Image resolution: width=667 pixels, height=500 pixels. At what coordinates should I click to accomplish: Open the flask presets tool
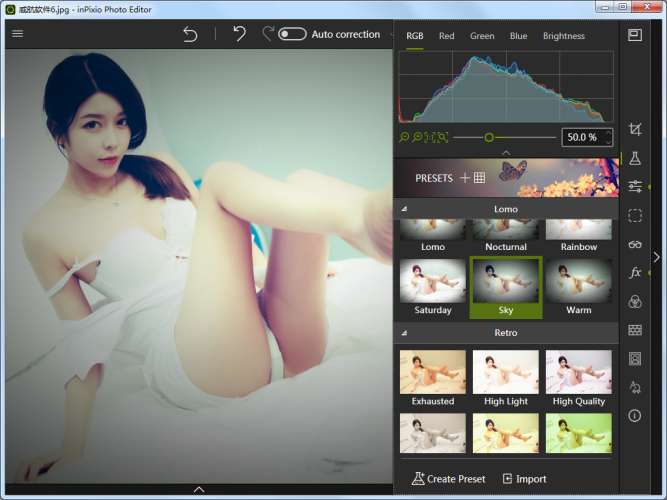[634, 158]
